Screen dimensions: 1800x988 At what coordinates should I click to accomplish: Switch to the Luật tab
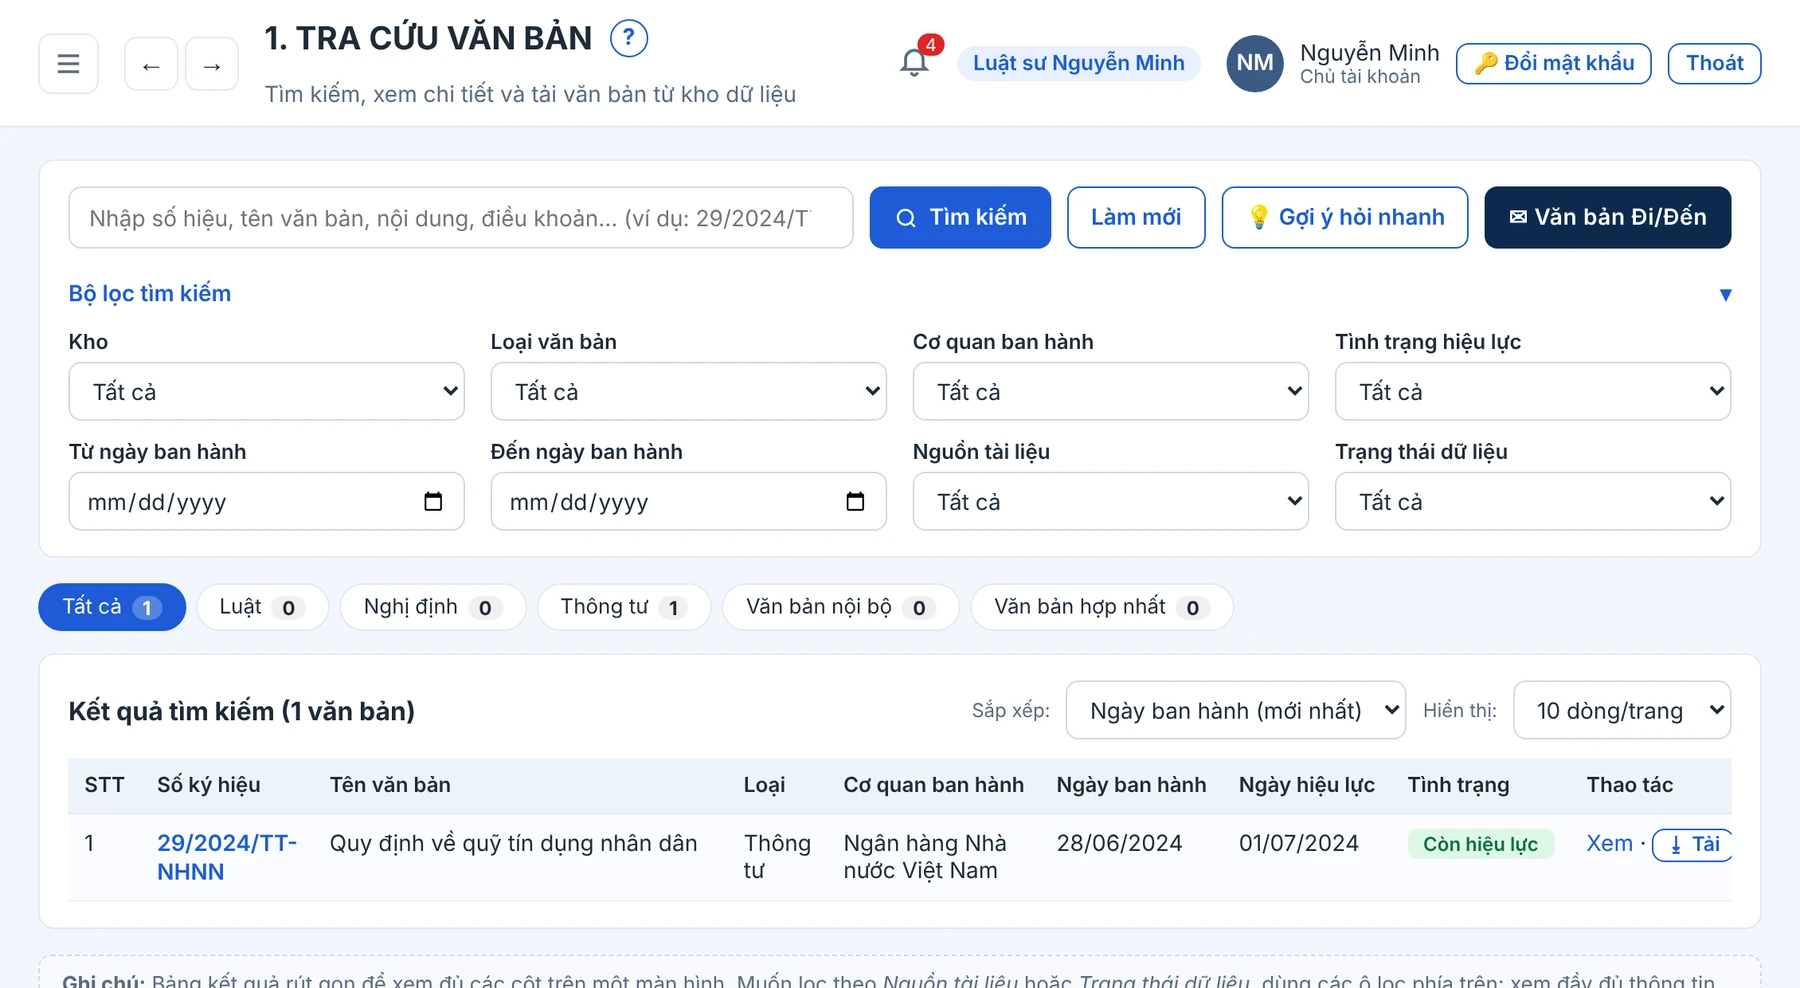coord(263,607)
